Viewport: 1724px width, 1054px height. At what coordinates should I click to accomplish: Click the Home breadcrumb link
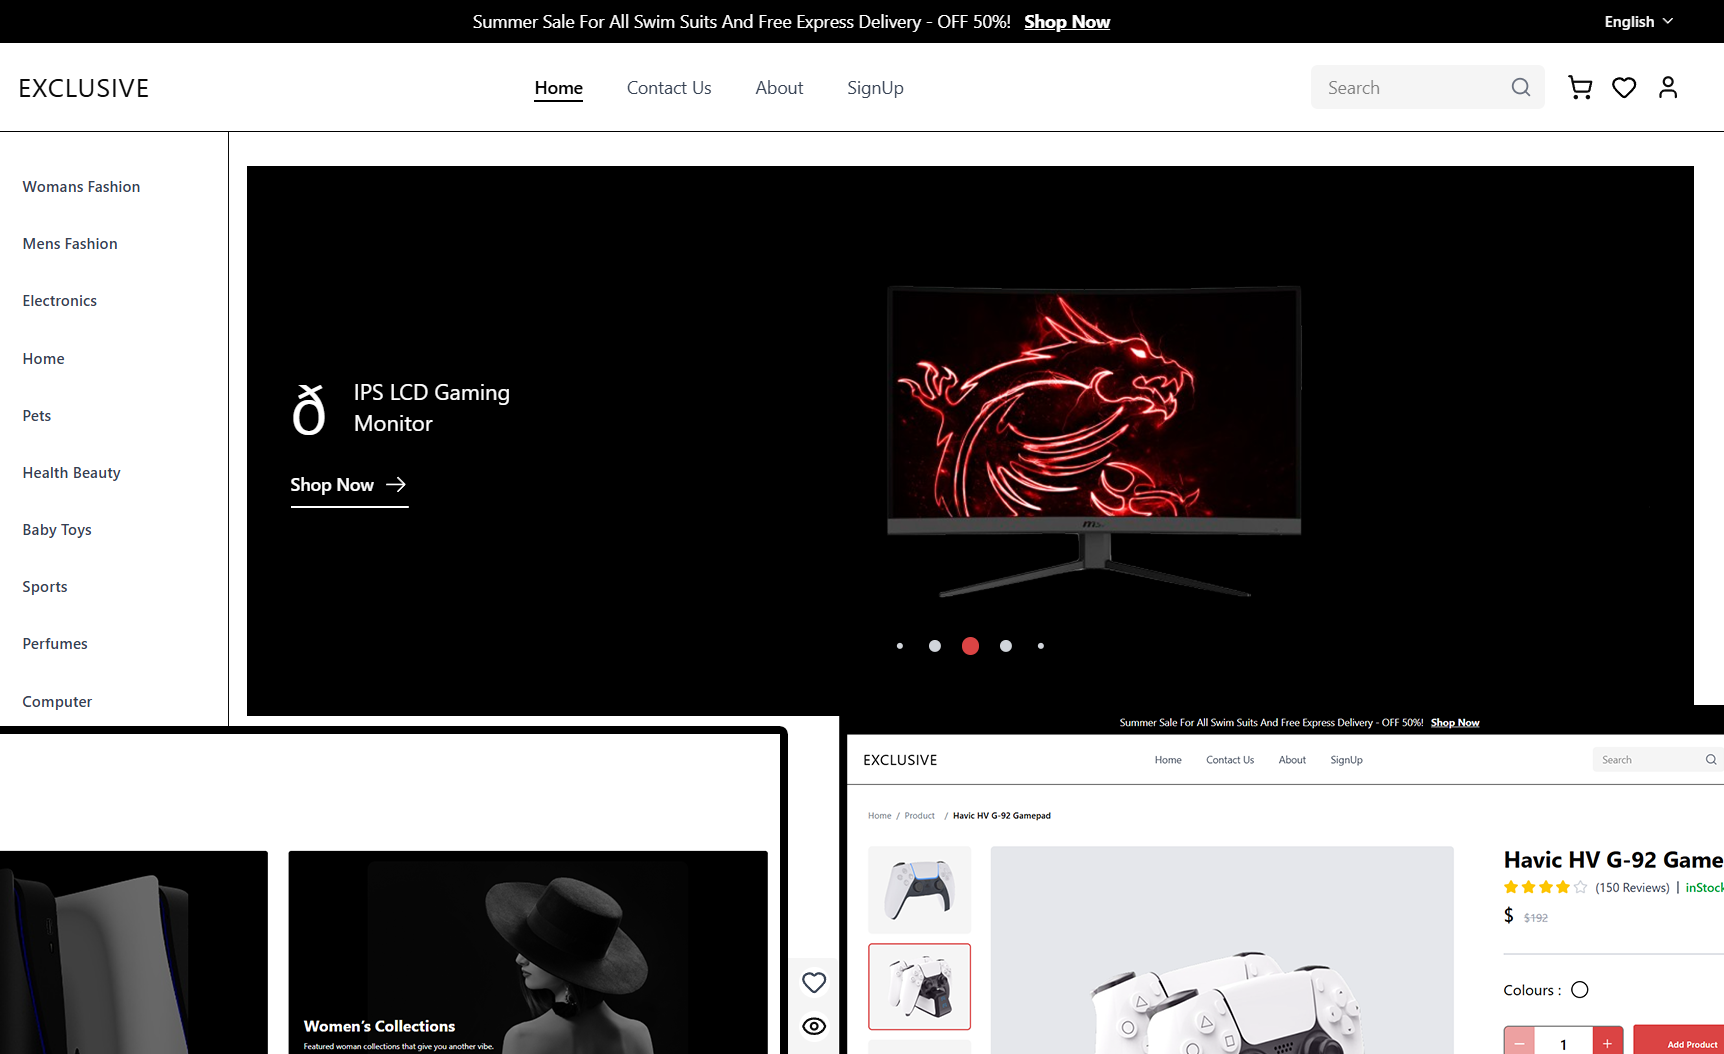[879, 816]
